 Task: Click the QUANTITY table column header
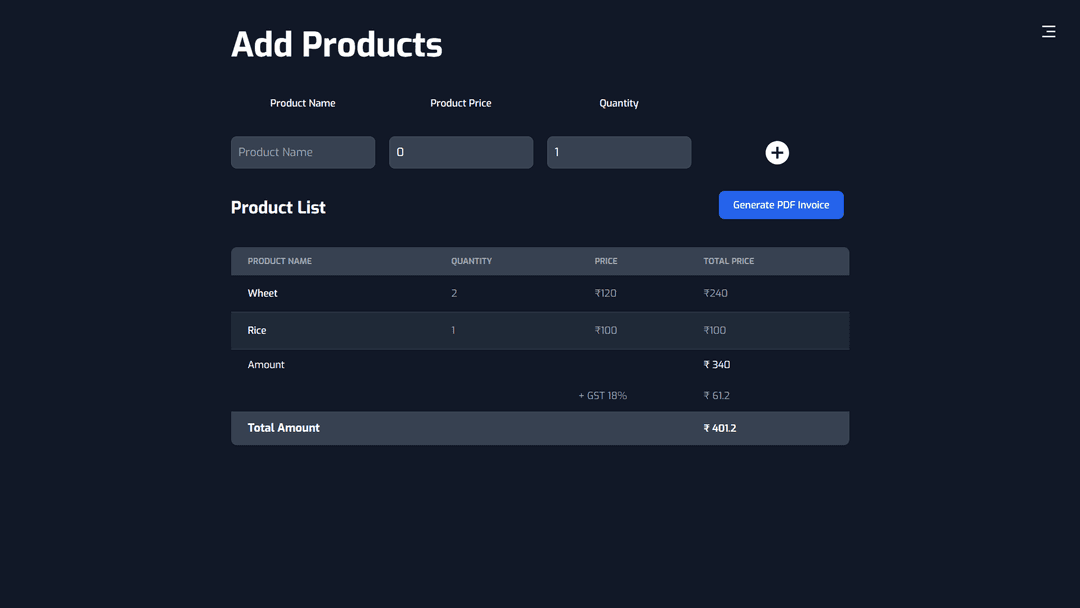[x=471, y=261]
